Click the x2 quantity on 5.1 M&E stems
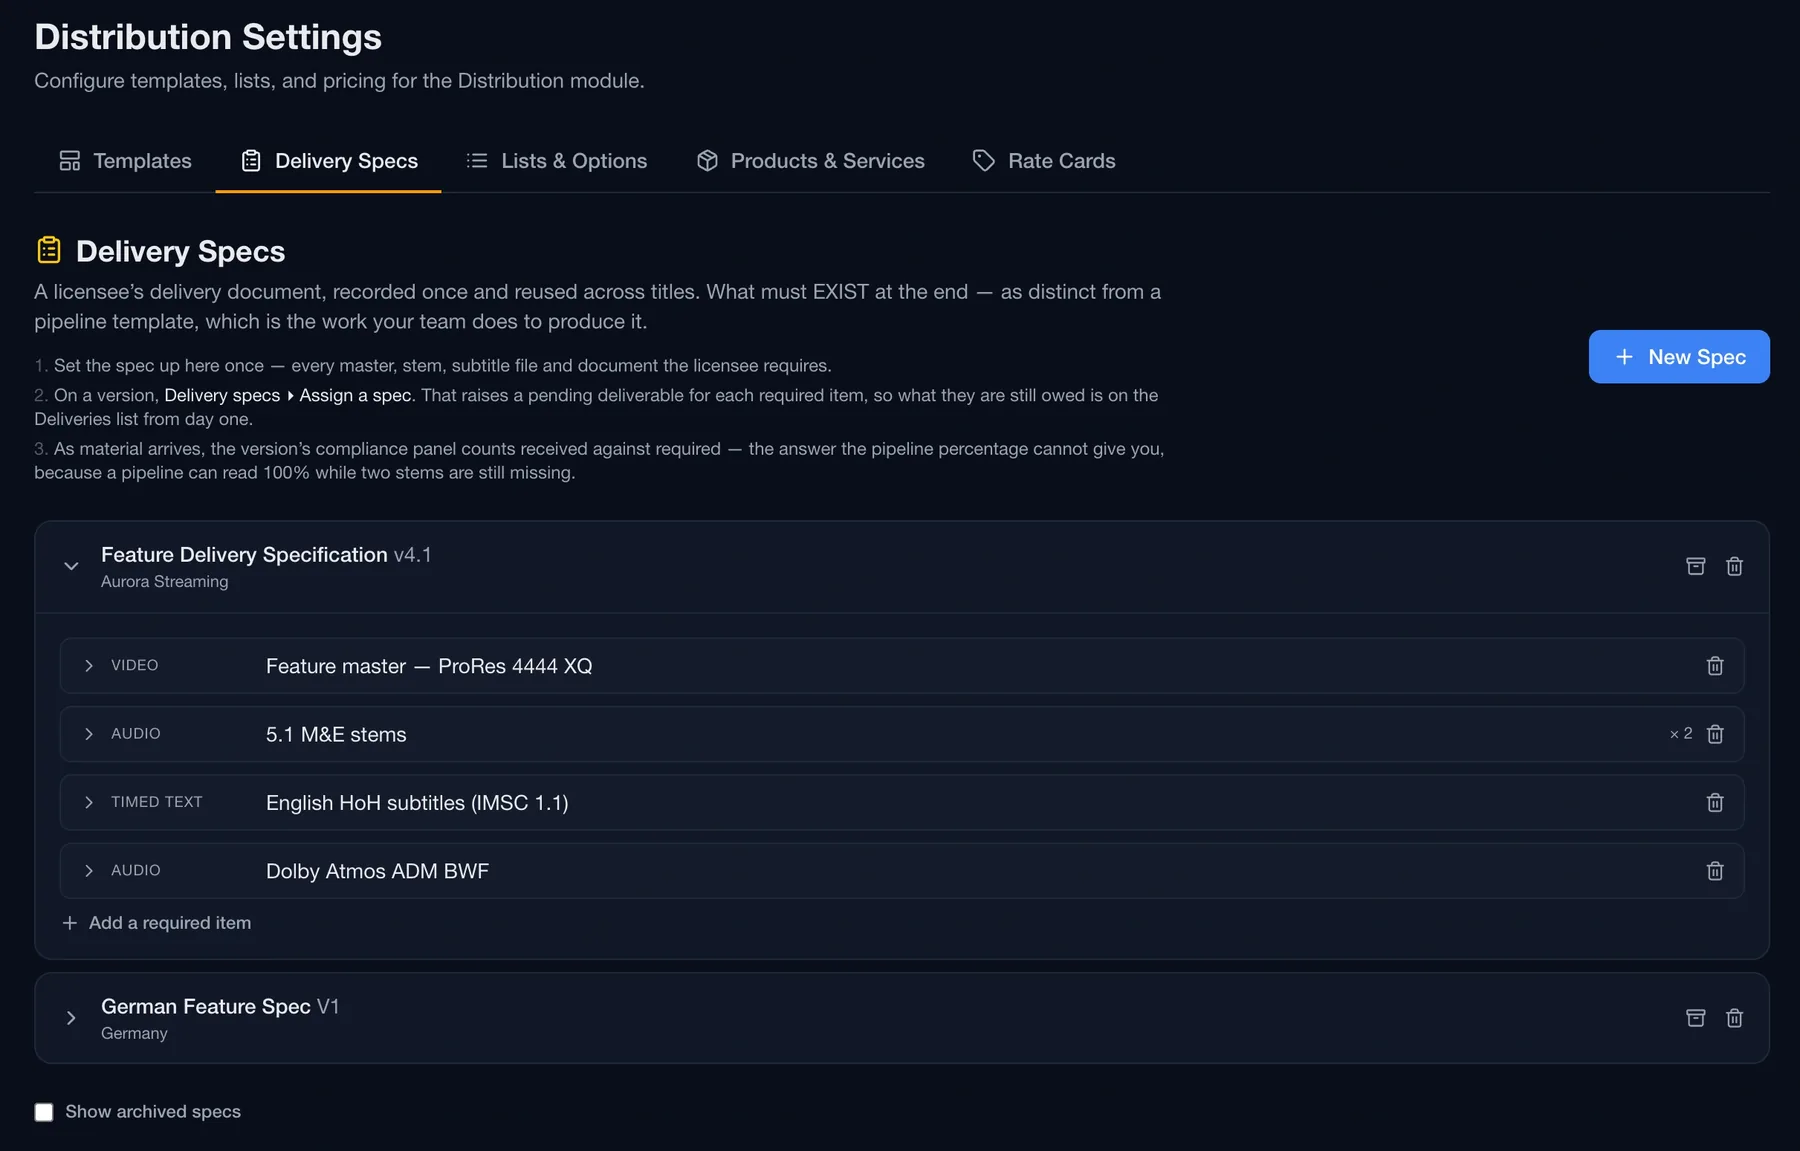Viewport: 1800px width, 1151px height. coord(1681,734)
